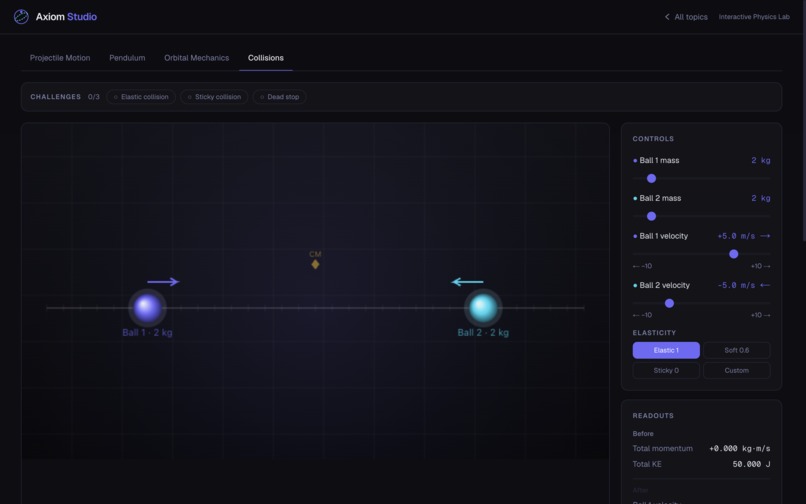Open the Projectile Motion tab
The image size is (806, 504).
pos(60,58)
